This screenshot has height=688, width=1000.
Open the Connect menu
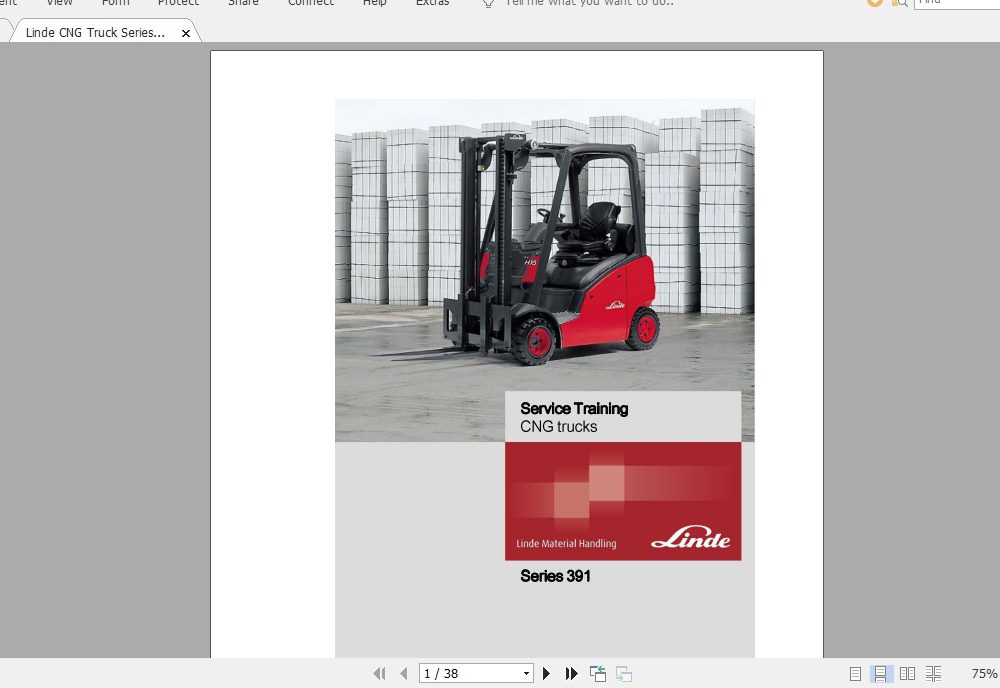click(311, 2)
